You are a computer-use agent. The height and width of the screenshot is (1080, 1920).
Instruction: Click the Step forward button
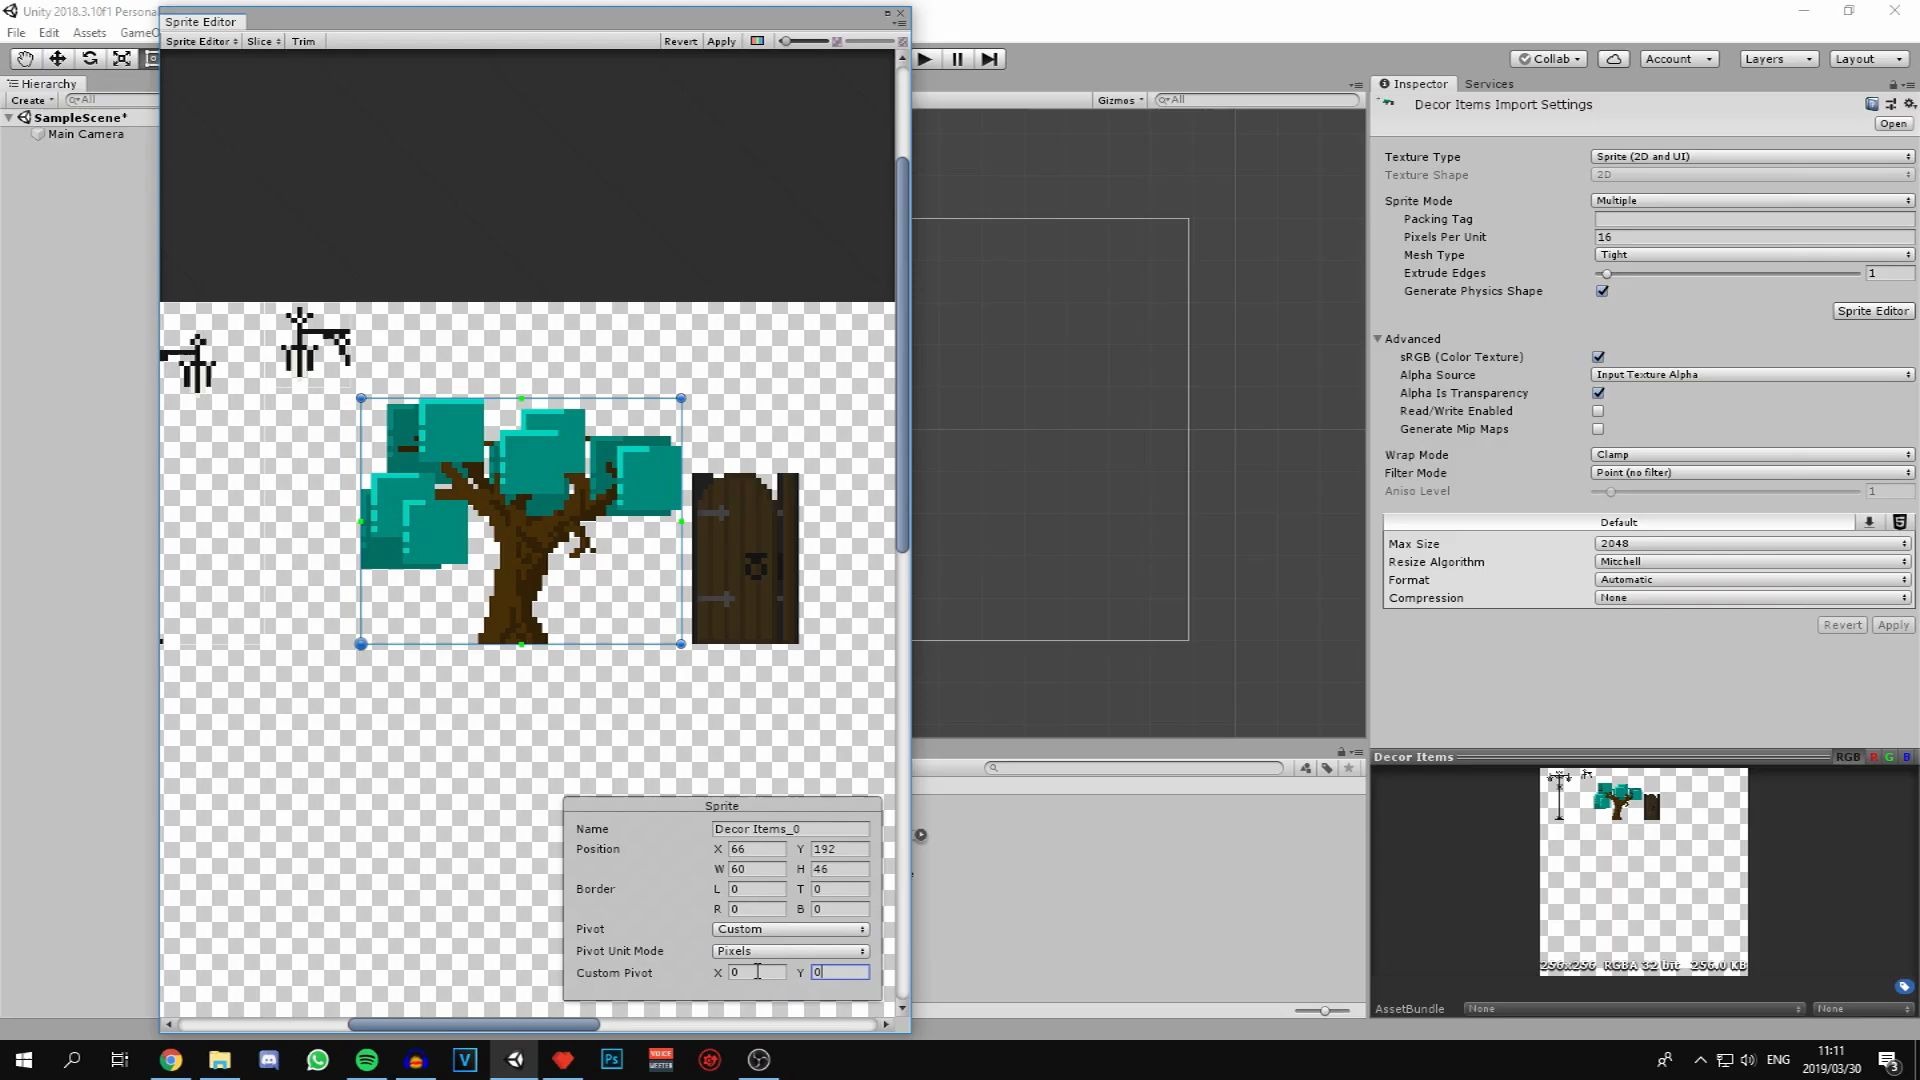[989, 59]
